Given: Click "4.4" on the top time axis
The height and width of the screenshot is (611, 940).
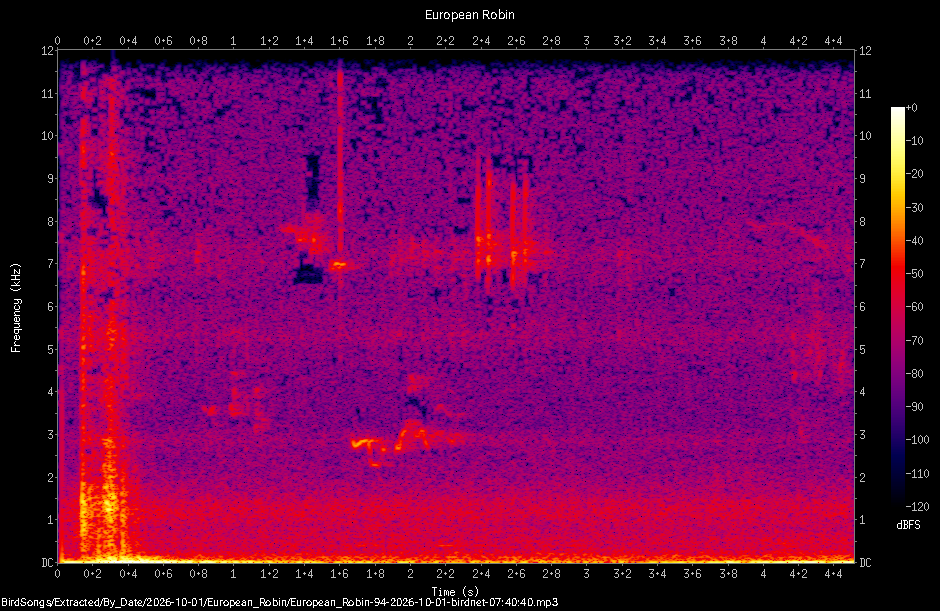Looking at the screenshot, I should pos(833,41).
